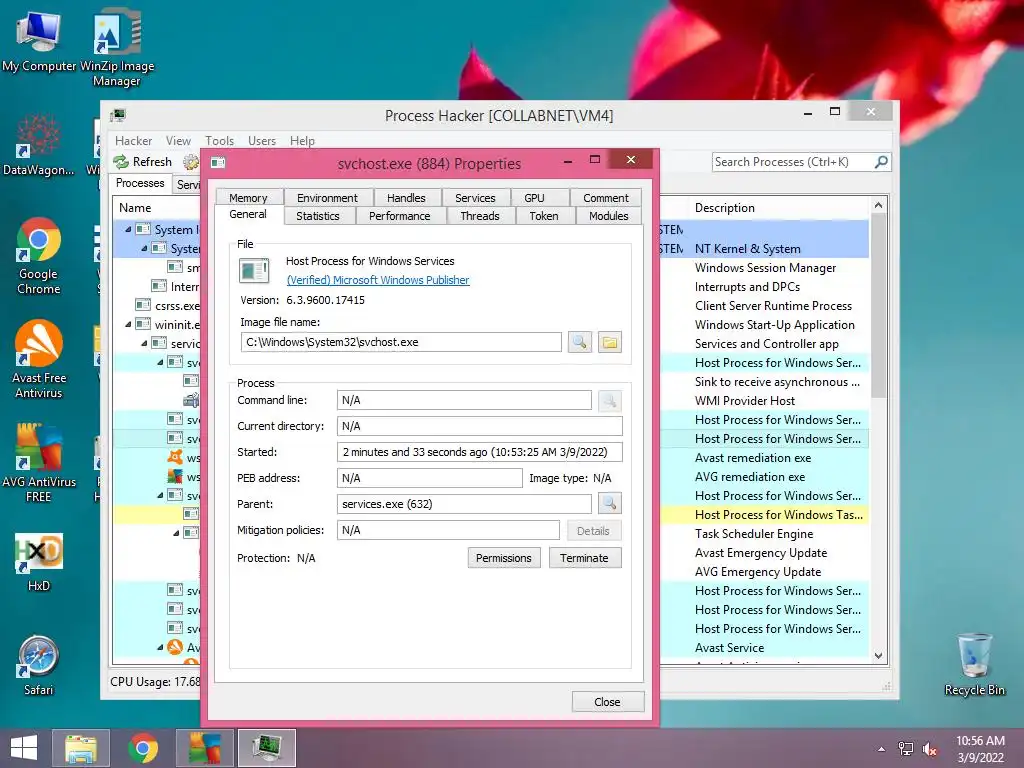
Task: Click the Search Processes input box
Action: (x=793, y=161)
